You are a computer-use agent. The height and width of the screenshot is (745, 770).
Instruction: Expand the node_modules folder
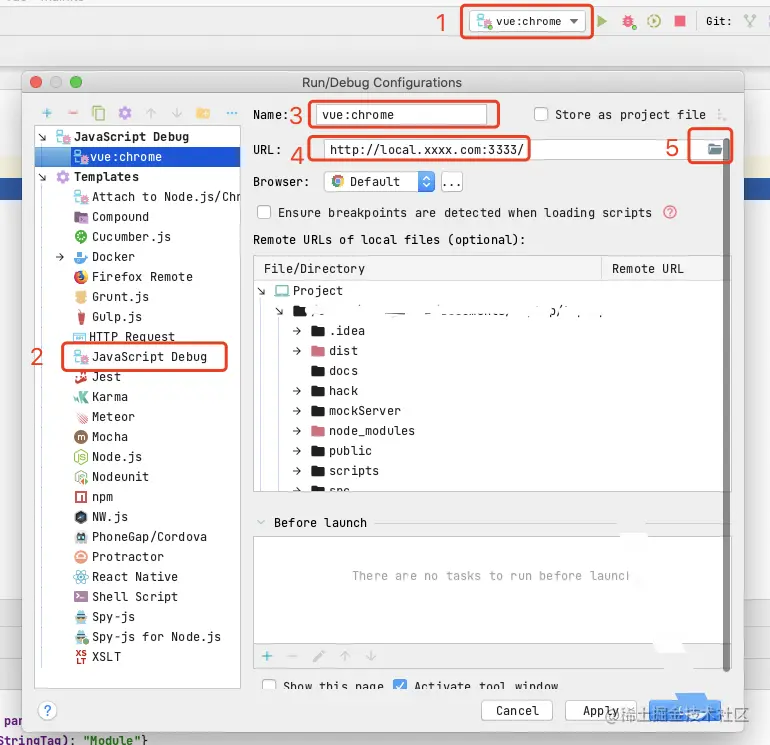click(x=297, y=431)
